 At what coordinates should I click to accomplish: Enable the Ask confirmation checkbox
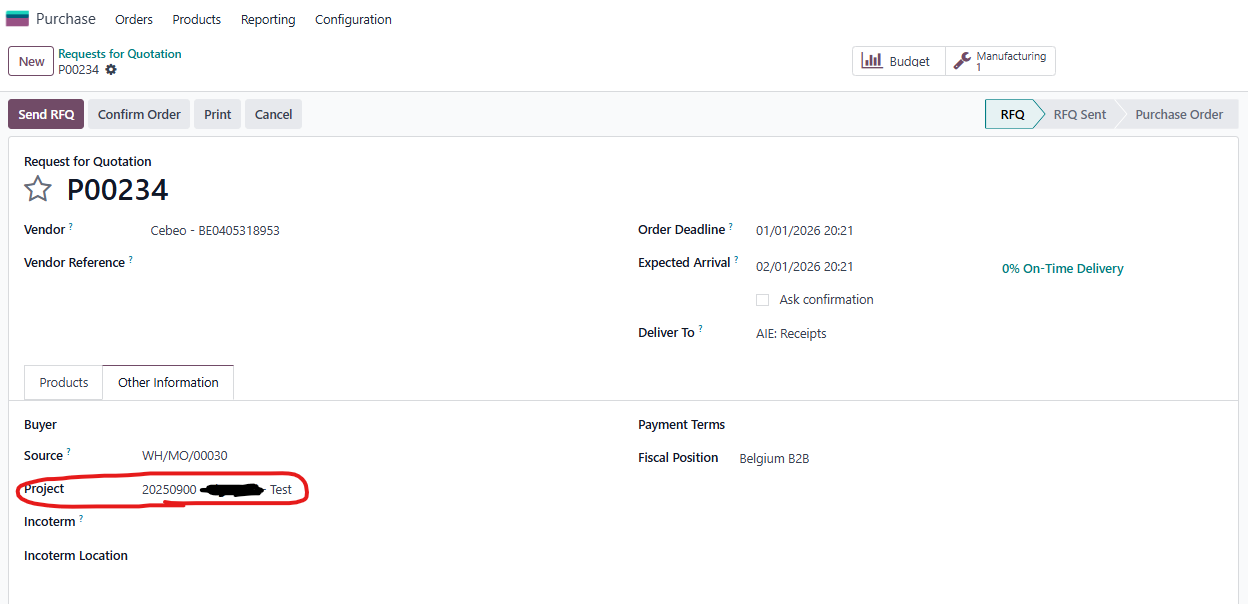click(763, 300)
